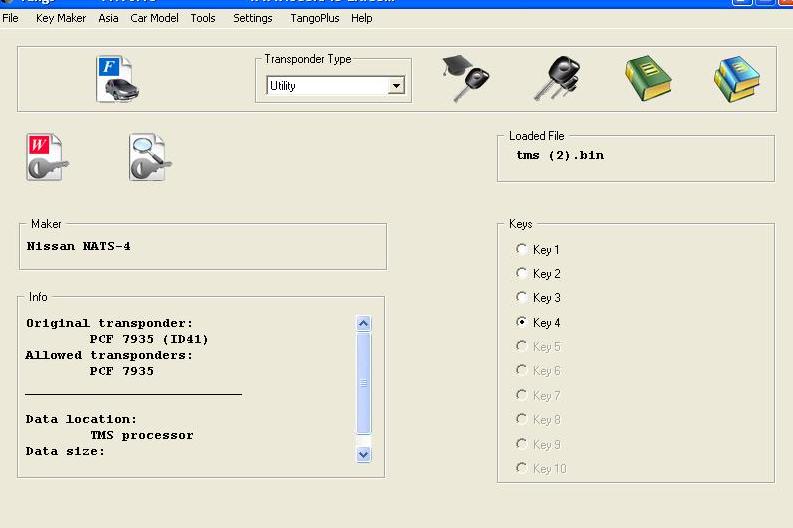Open the Settings menu
The height and width of the screenshot is (528, 793).
252,18
